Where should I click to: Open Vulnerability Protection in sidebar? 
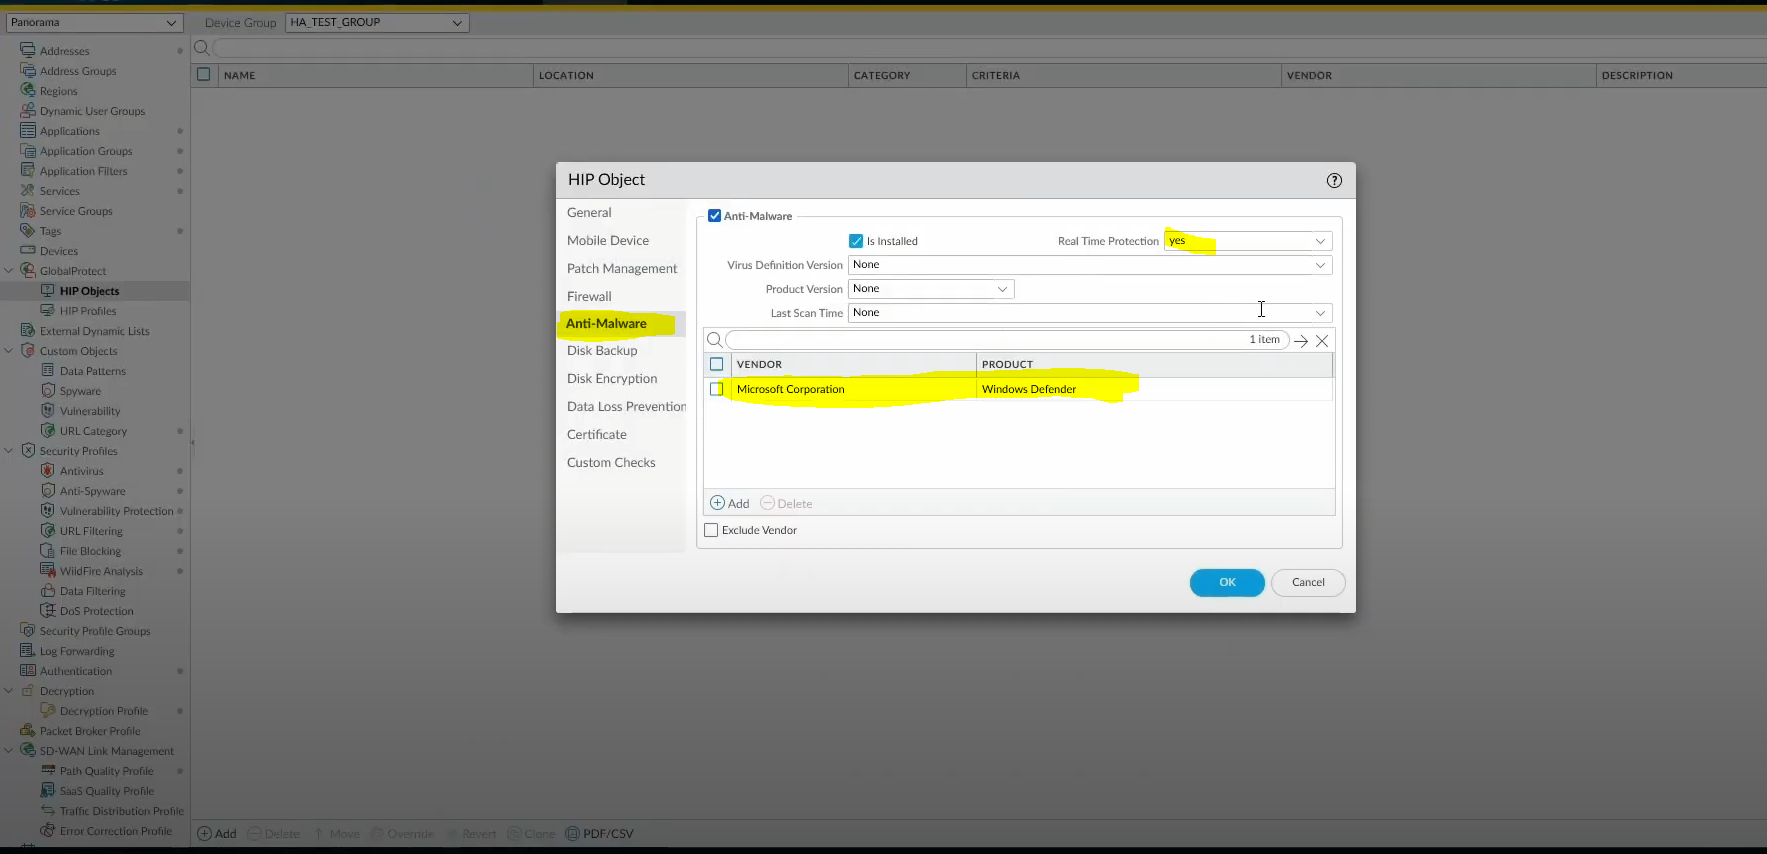(x=116, y=511)
